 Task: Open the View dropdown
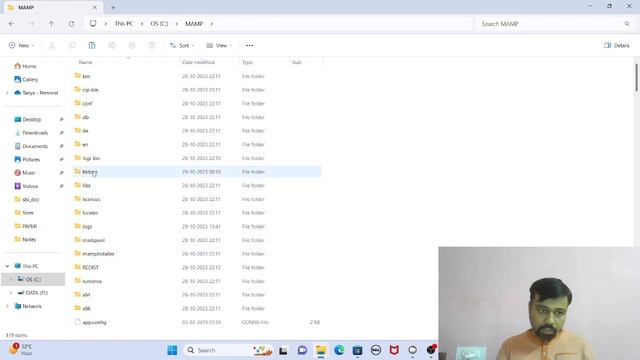pyautogui.click(x=219, y=45)
